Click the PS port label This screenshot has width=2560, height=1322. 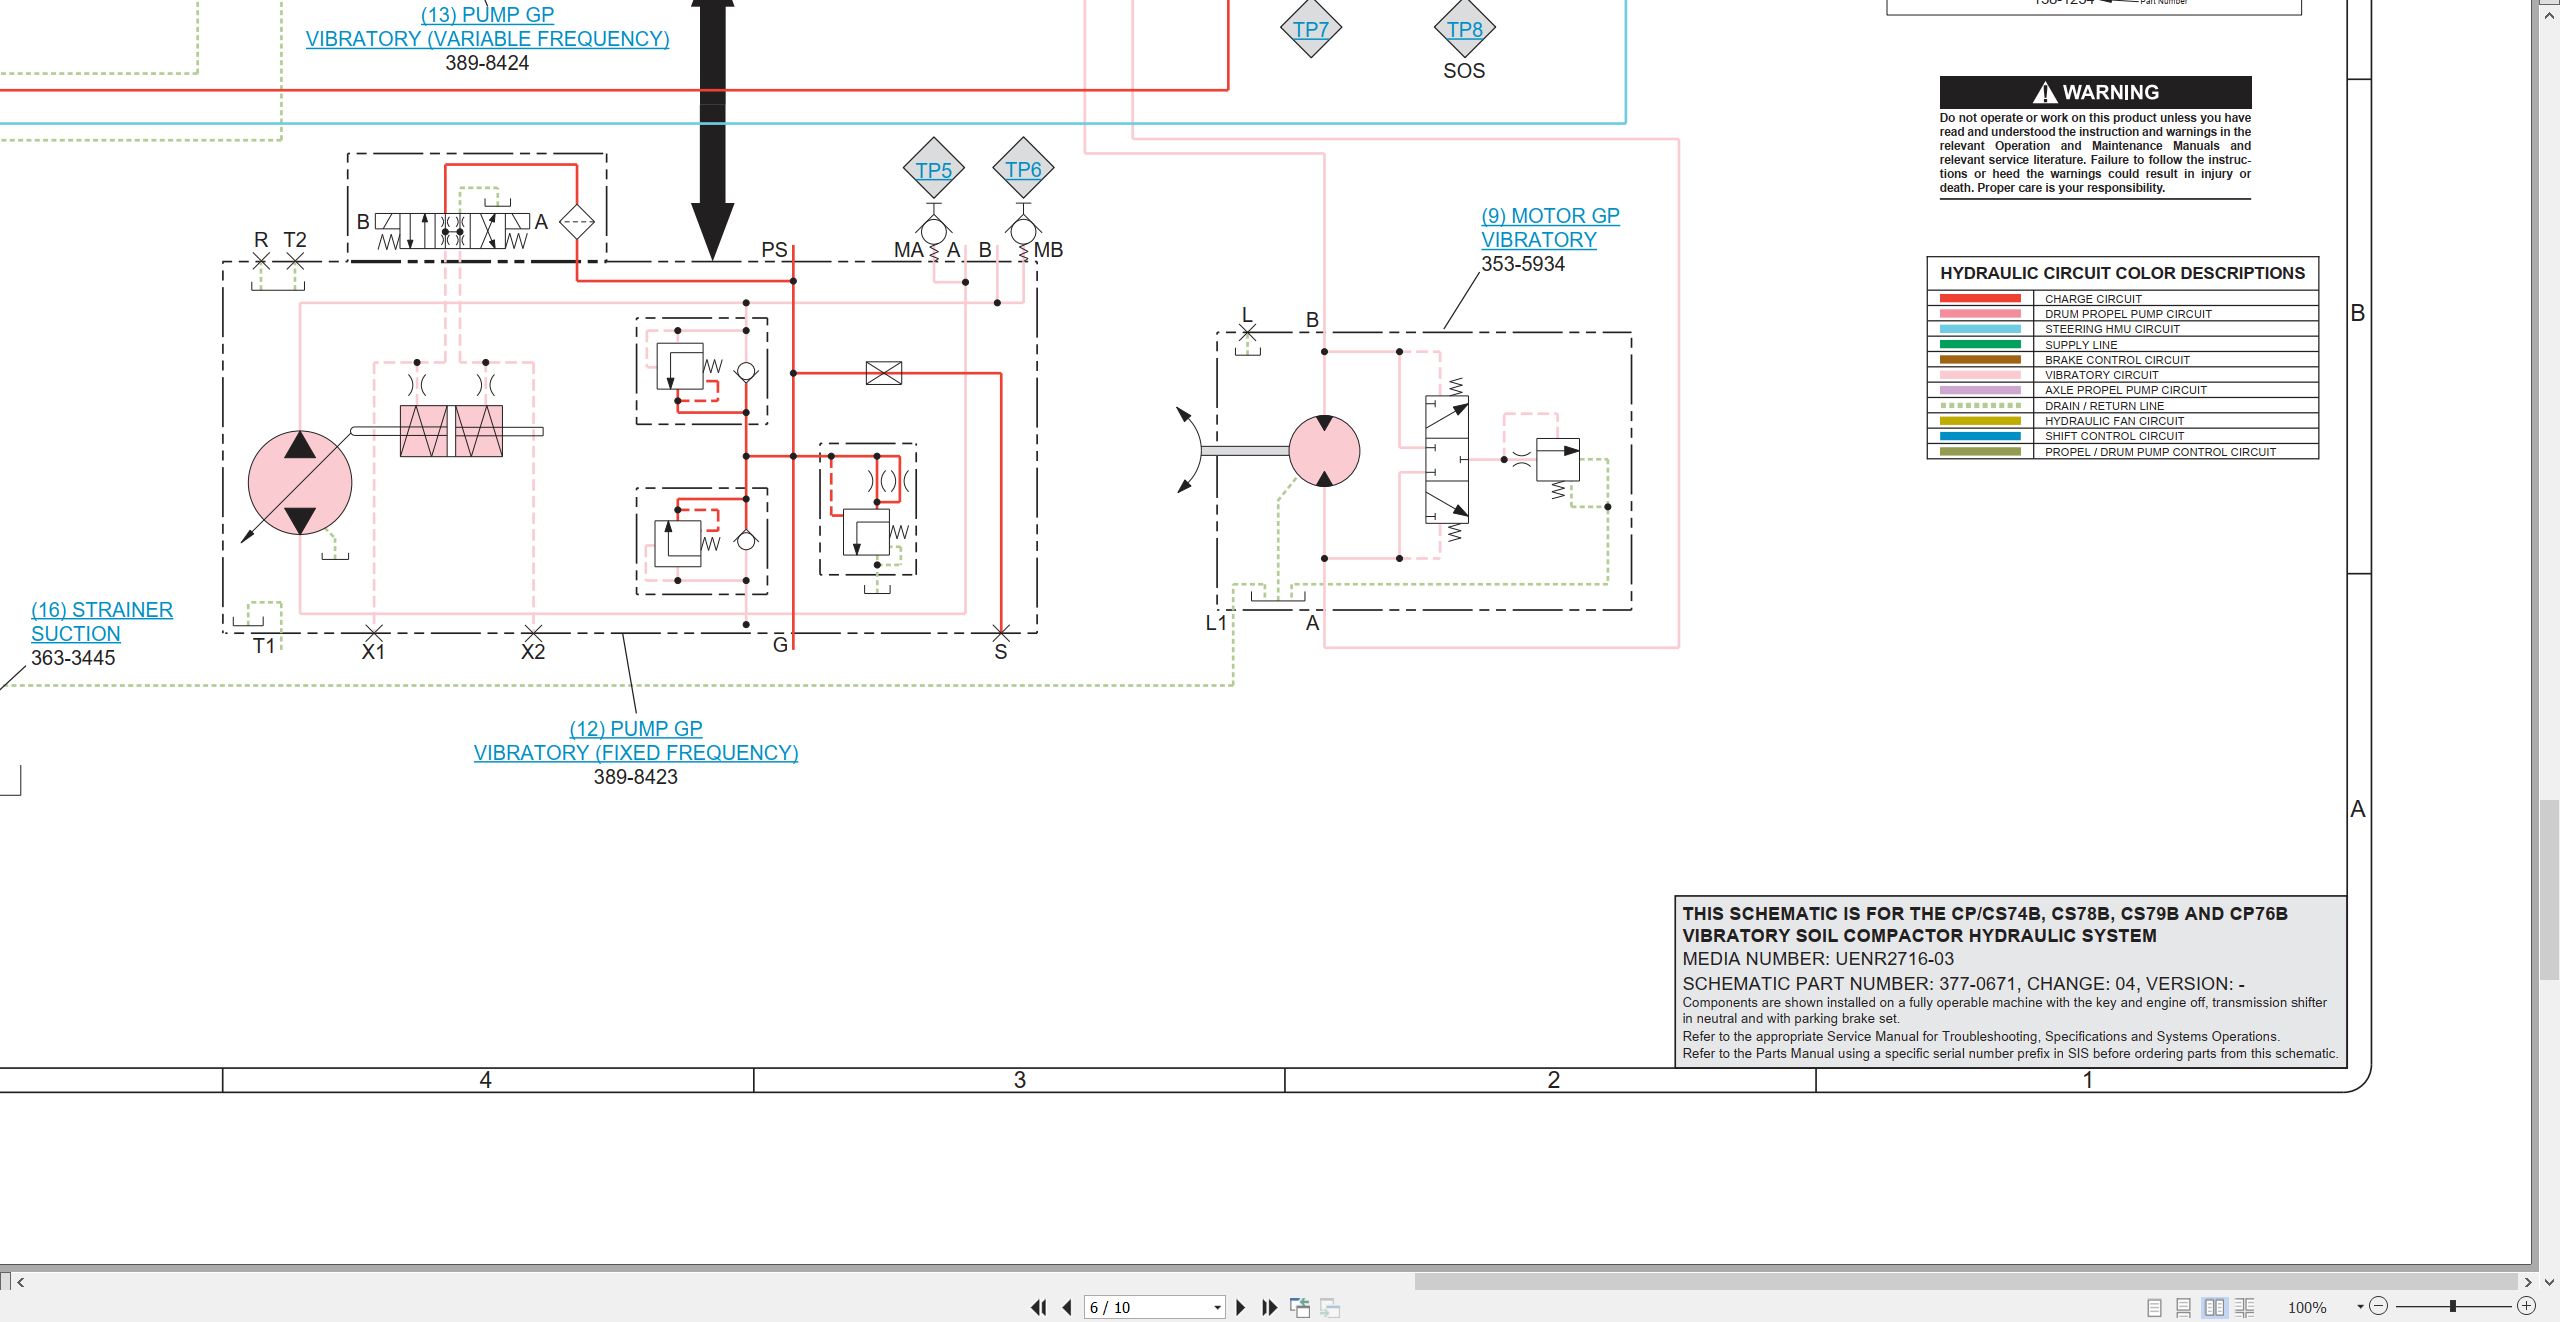coord(774,250)
